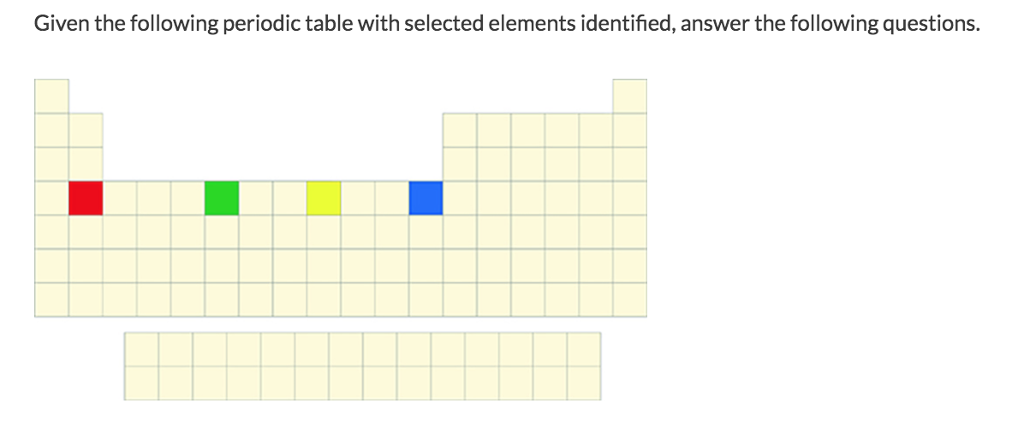Click the cell directly below the yellow cell

[324, 232]
